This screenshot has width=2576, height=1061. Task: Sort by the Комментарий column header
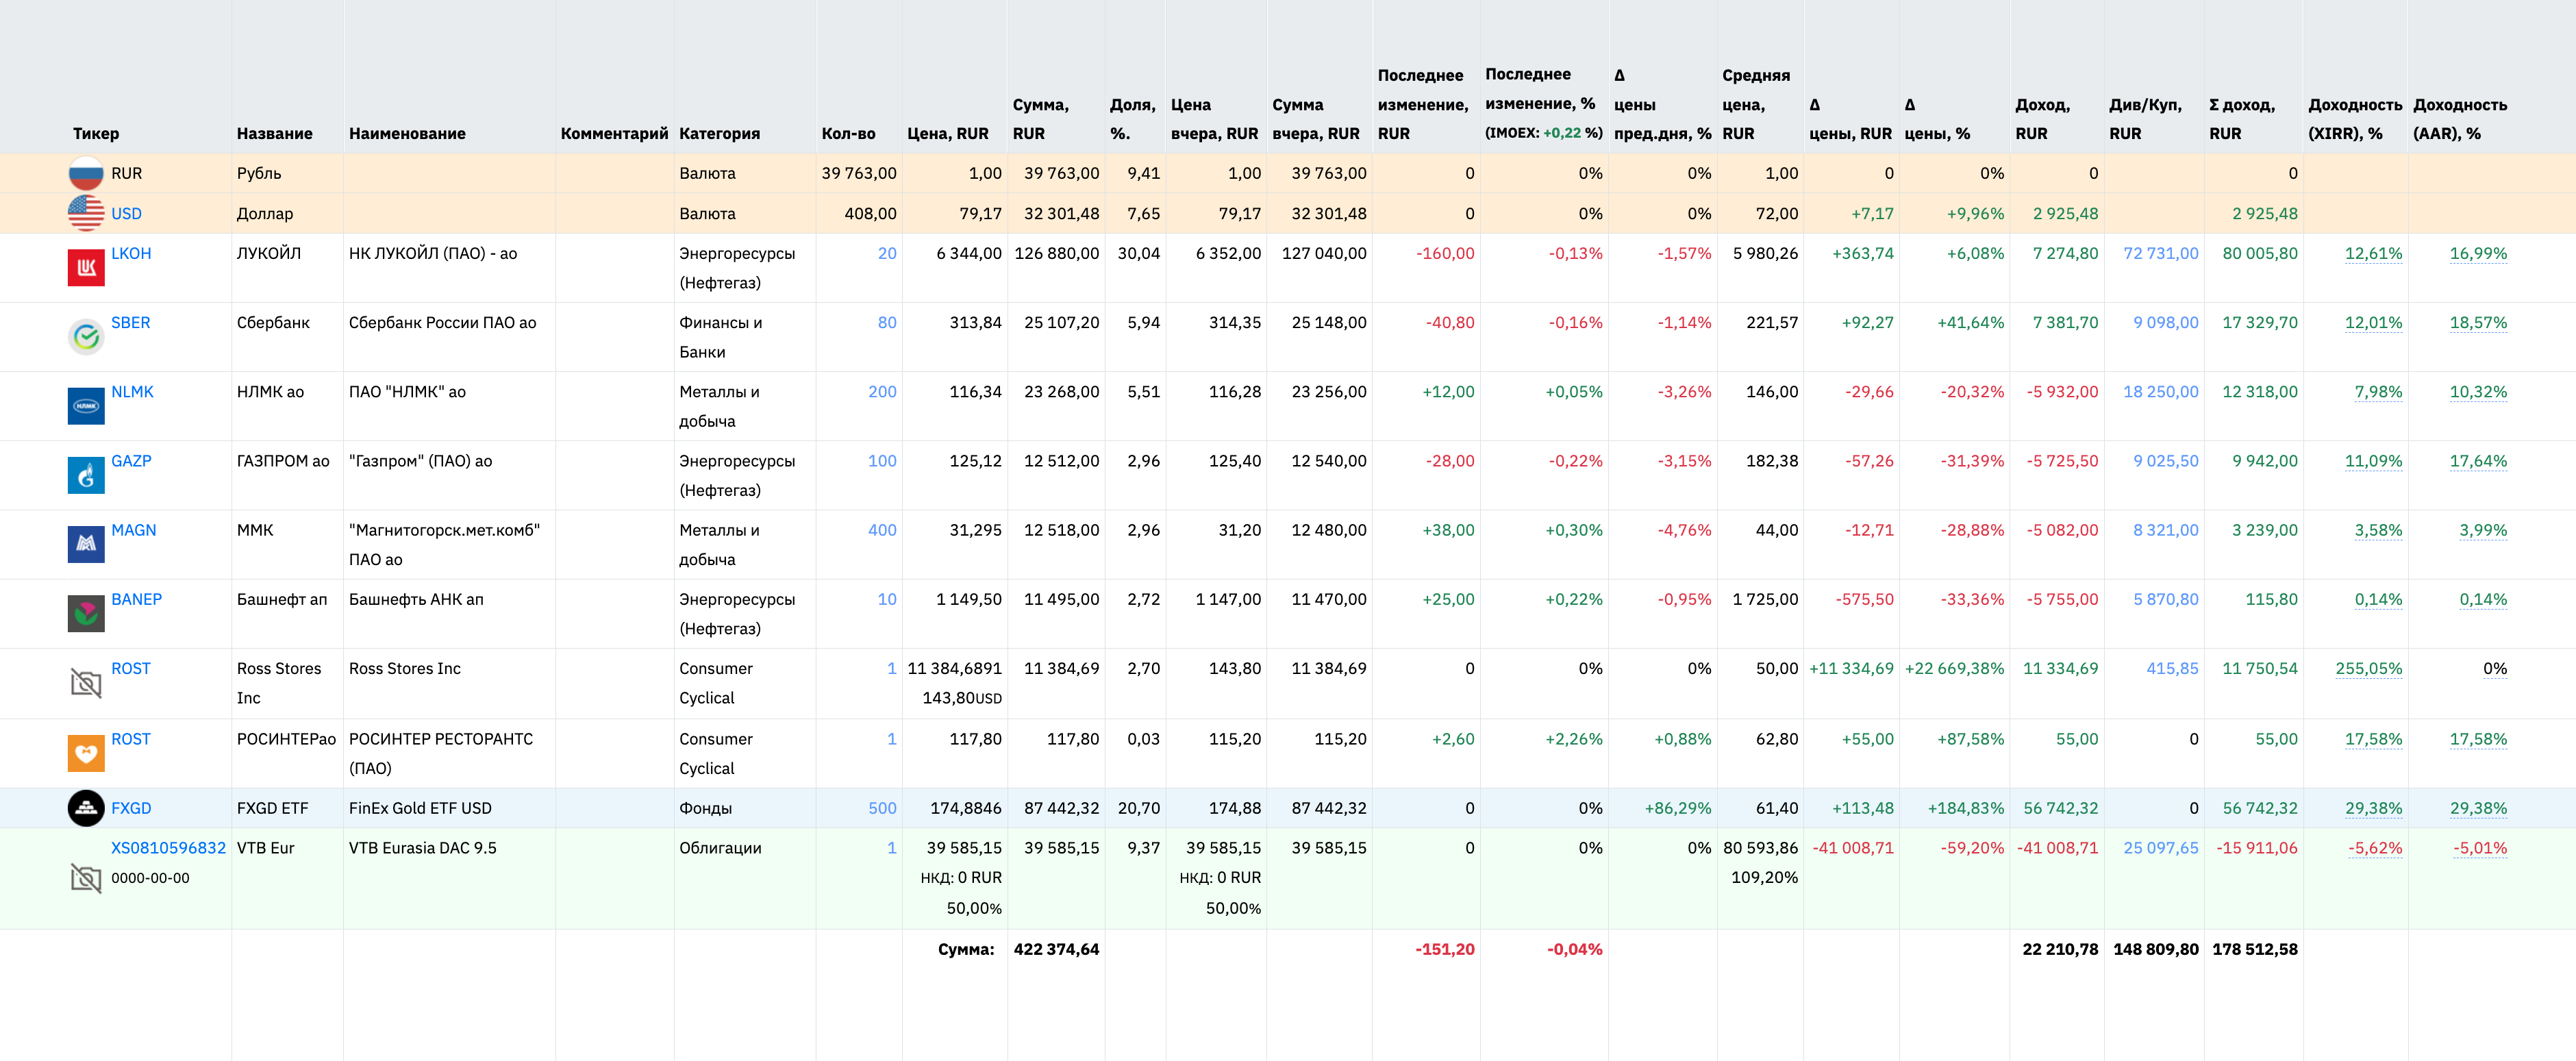[614, 134]
